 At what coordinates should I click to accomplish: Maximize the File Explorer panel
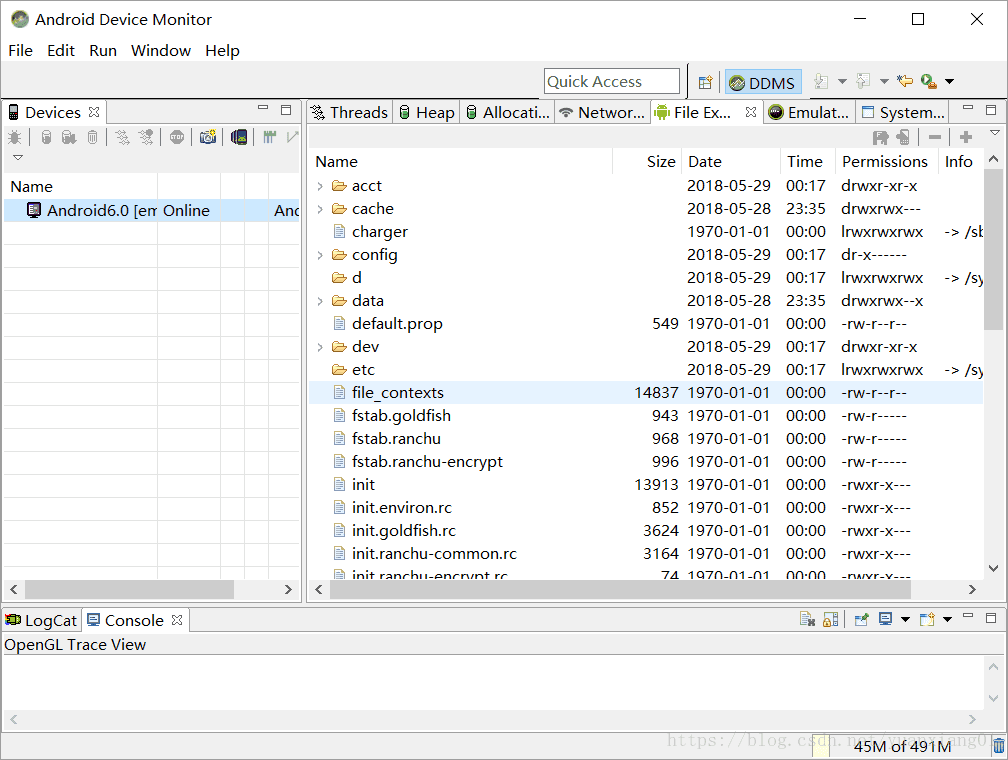click(x=991, y=110)
